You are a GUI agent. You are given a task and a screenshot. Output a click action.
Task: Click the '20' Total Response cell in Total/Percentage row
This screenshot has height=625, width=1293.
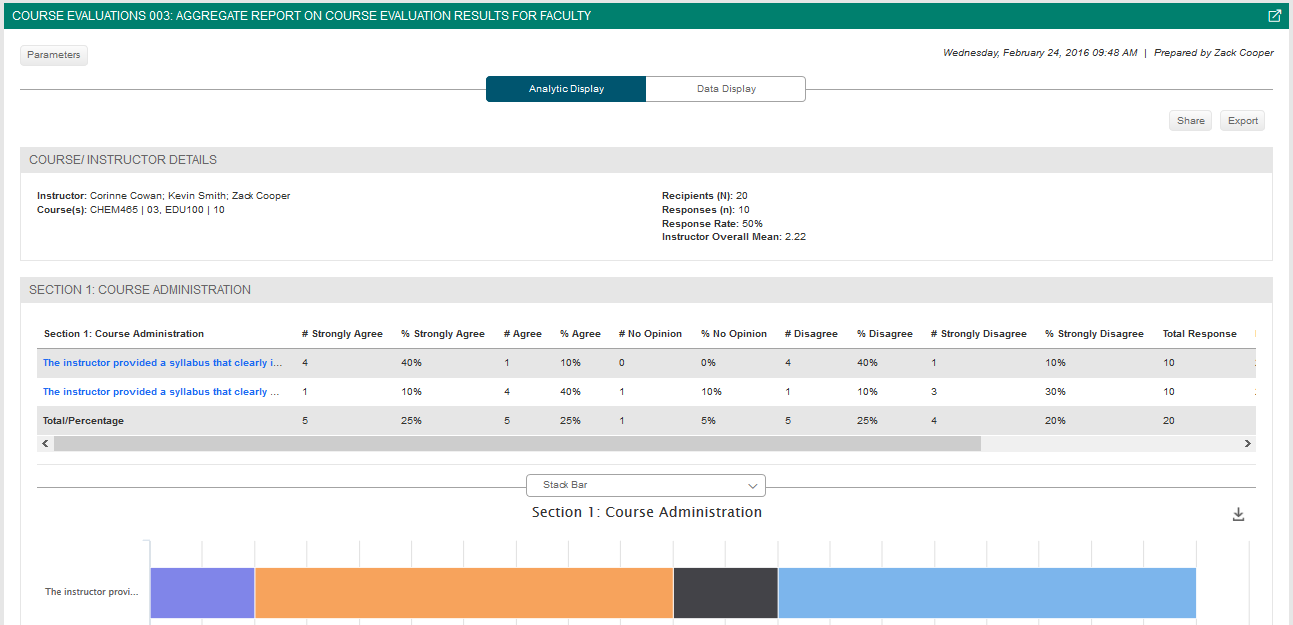pyautogui.click(x=1168, y=421)
